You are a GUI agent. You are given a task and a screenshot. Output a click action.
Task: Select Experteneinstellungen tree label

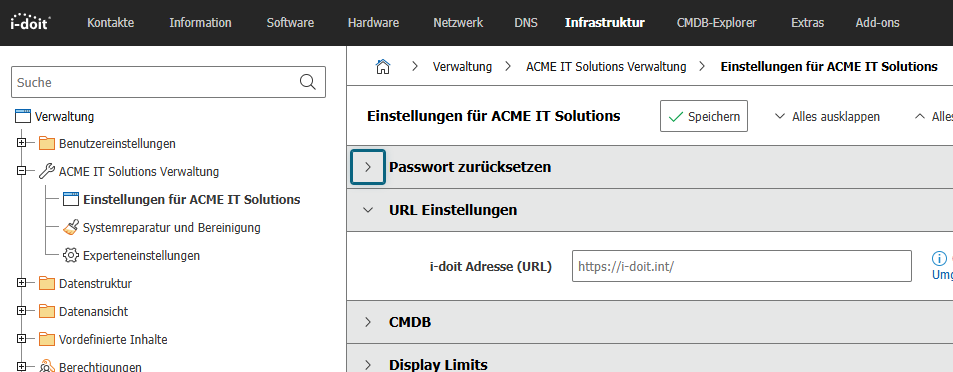point(142,256)
